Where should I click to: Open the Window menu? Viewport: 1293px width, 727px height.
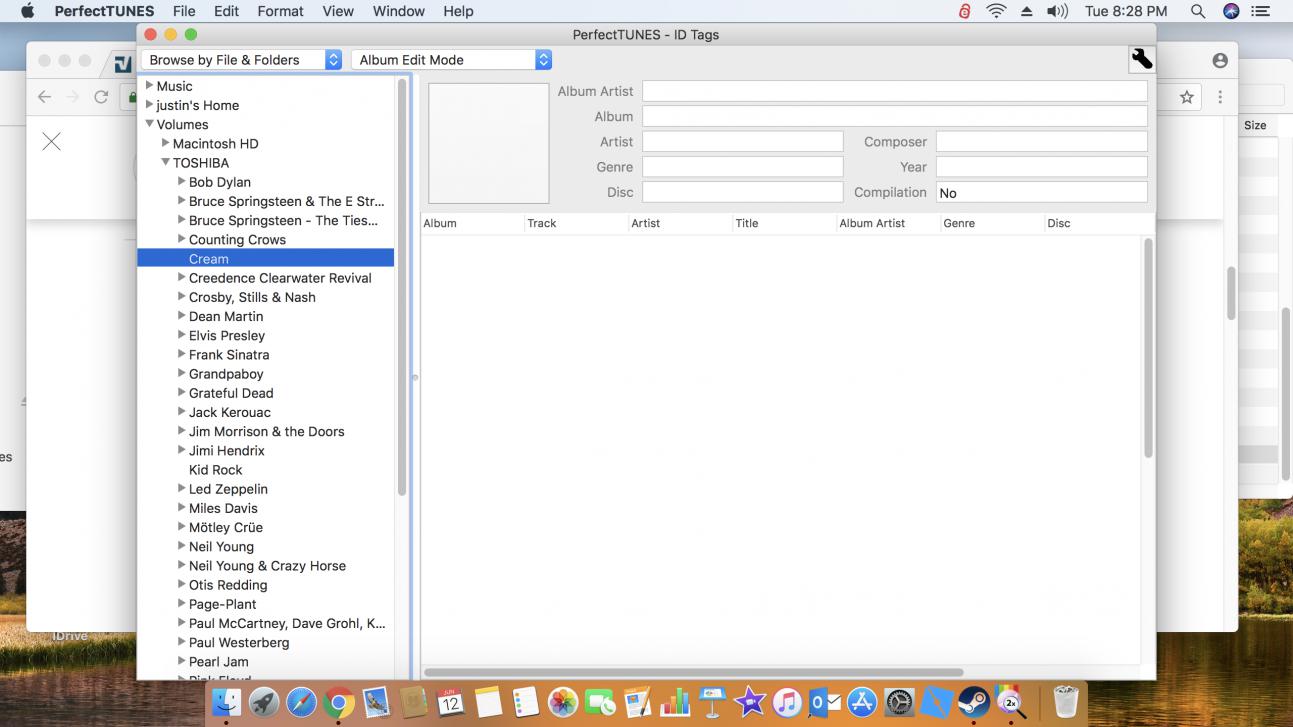click(398, 11)
